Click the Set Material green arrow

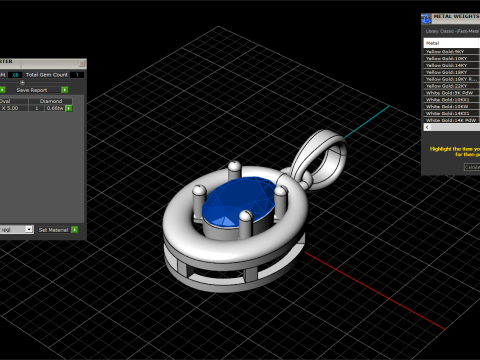pyautogui.click(x=75, y=230)
